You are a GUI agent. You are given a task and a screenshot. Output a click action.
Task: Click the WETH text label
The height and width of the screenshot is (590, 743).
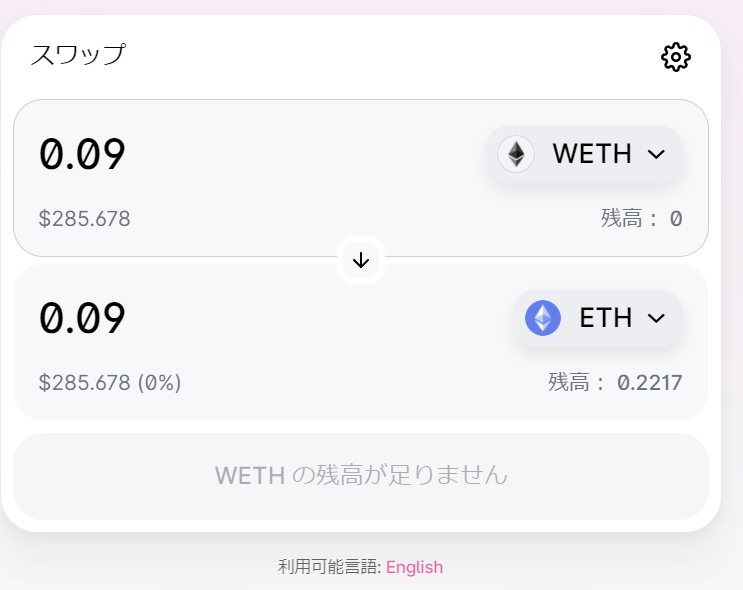(592, 154)
